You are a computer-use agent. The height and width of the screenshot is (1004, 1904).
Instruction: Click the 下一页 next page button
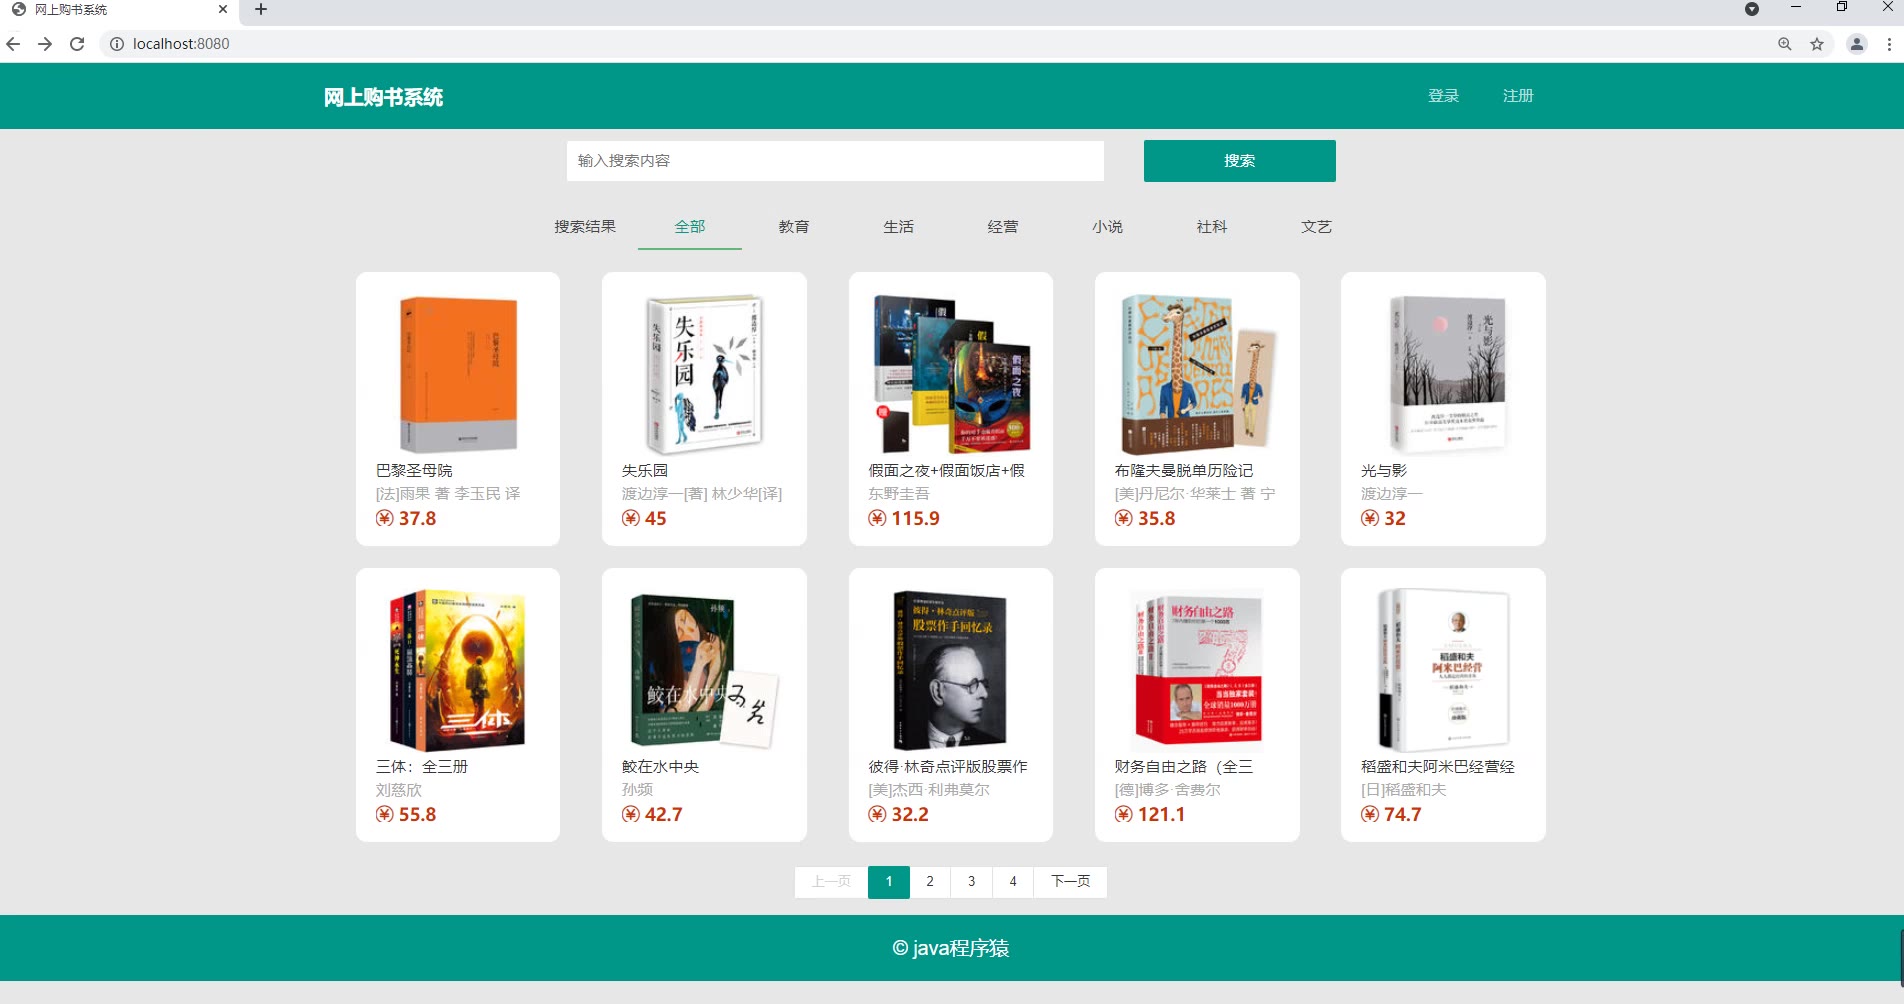pos(1070,882)
